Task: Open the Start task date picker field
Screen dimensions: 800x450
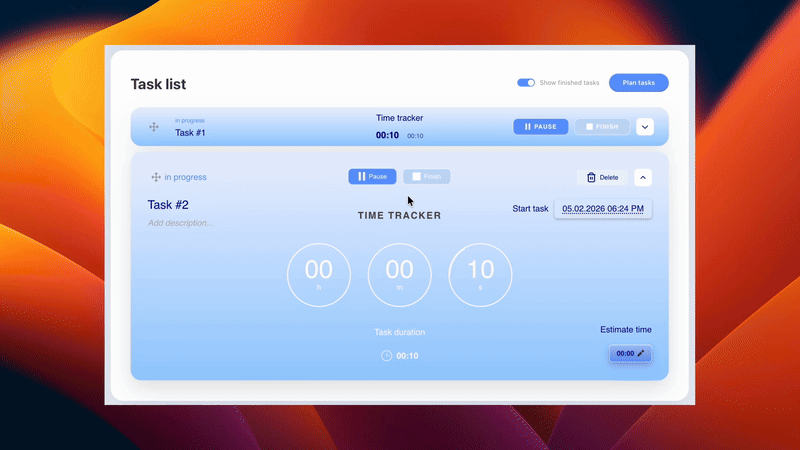Action: 603,209
